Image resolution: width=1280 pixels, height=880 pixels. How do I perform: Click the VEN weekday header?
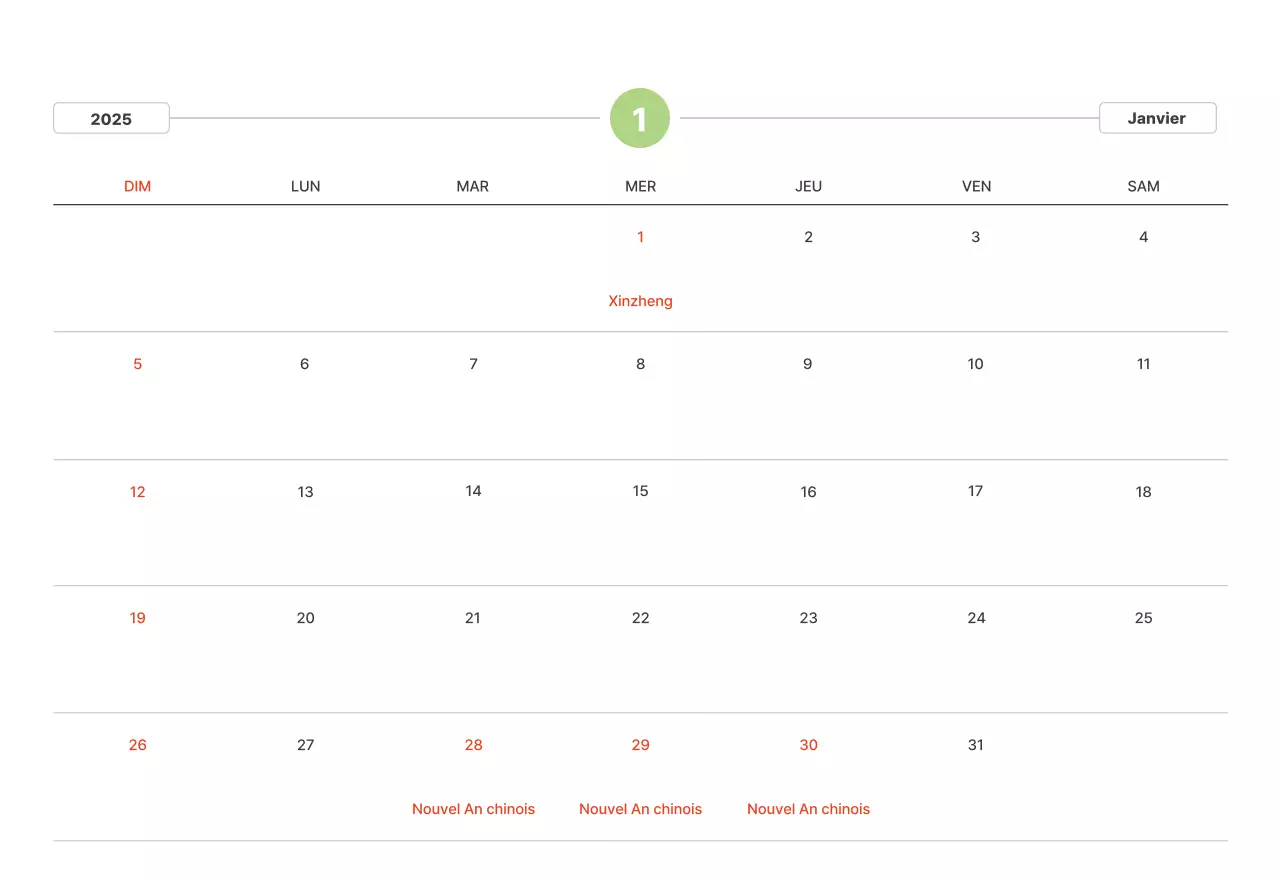[976, 186]
